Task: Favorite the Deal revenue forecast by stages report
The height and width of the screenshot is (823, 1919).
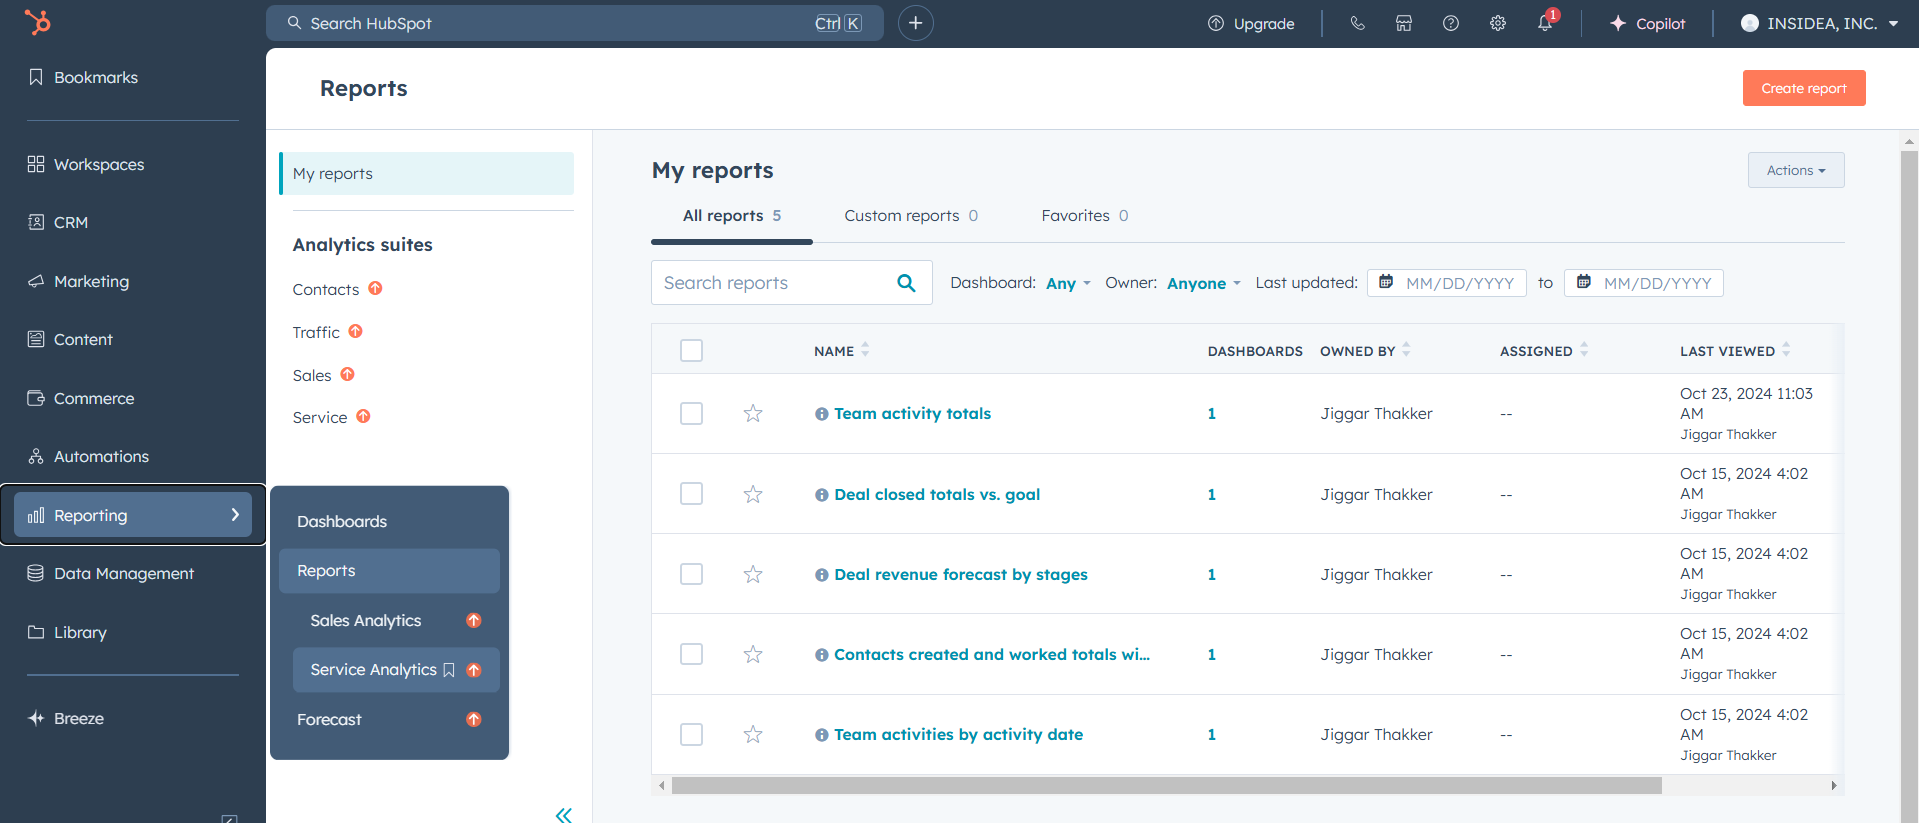Action: click(753, 574)
